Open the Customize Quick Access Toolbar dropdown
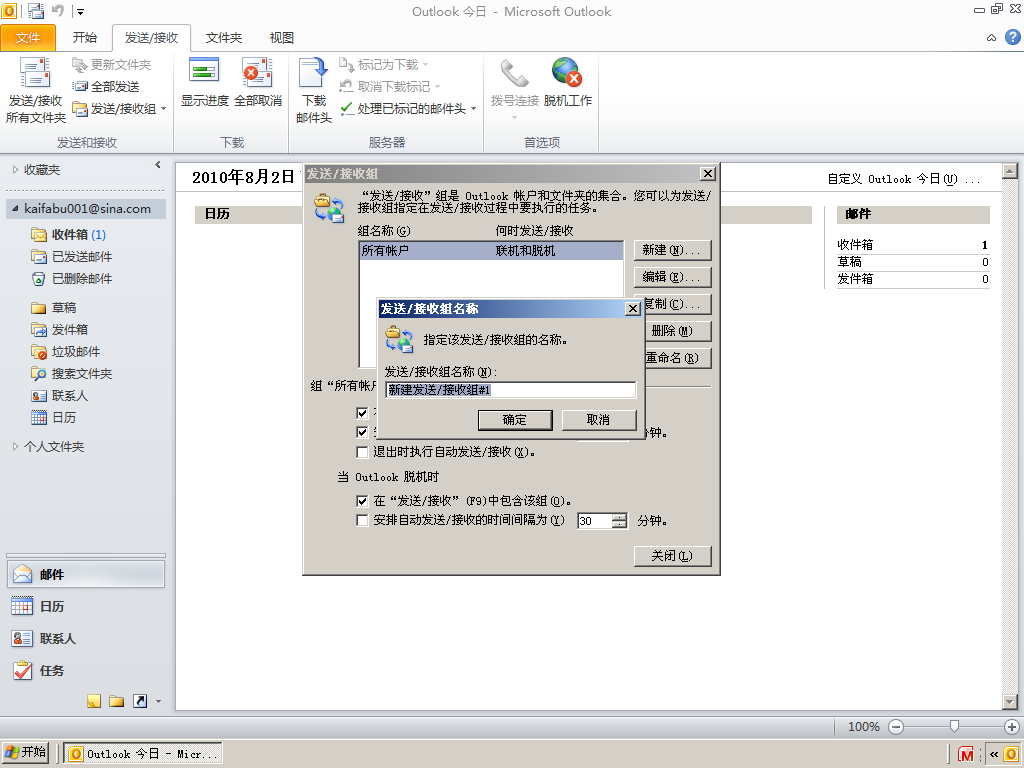This screenshot has width=1024, height=768. coord(80,11)
